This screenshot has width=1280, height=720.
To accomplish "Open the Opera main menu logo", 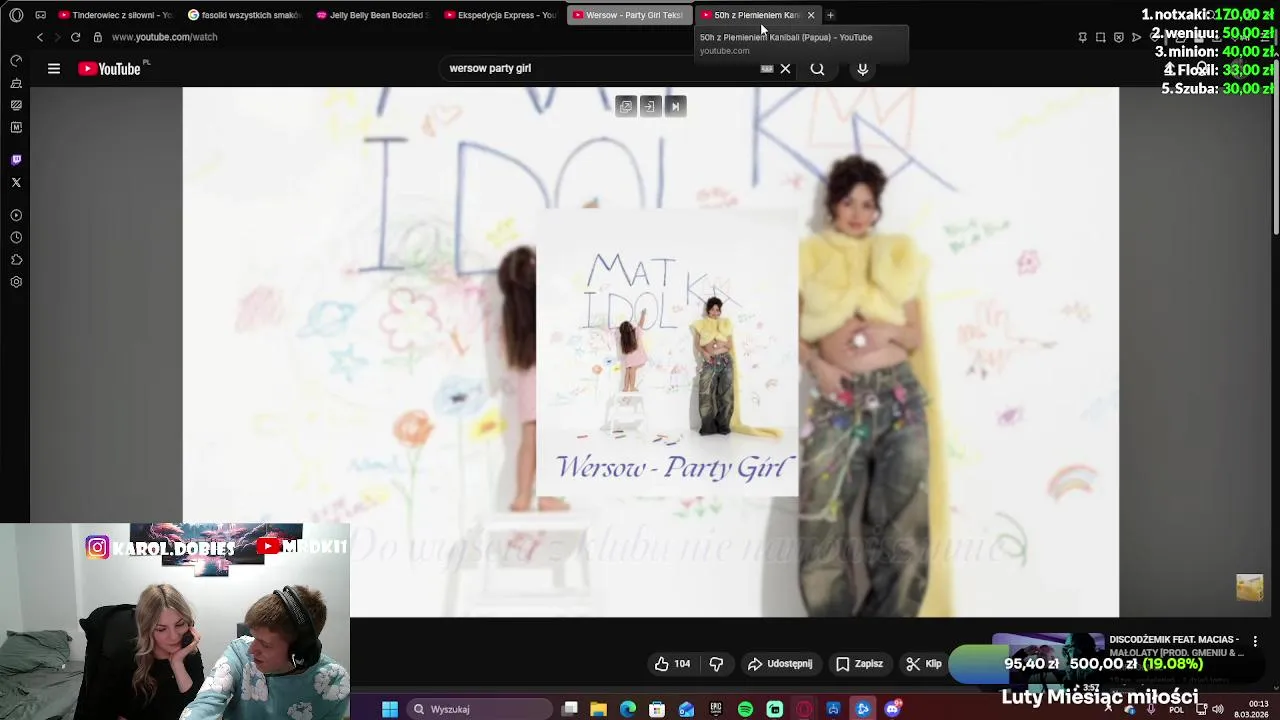I will [16, 15].
